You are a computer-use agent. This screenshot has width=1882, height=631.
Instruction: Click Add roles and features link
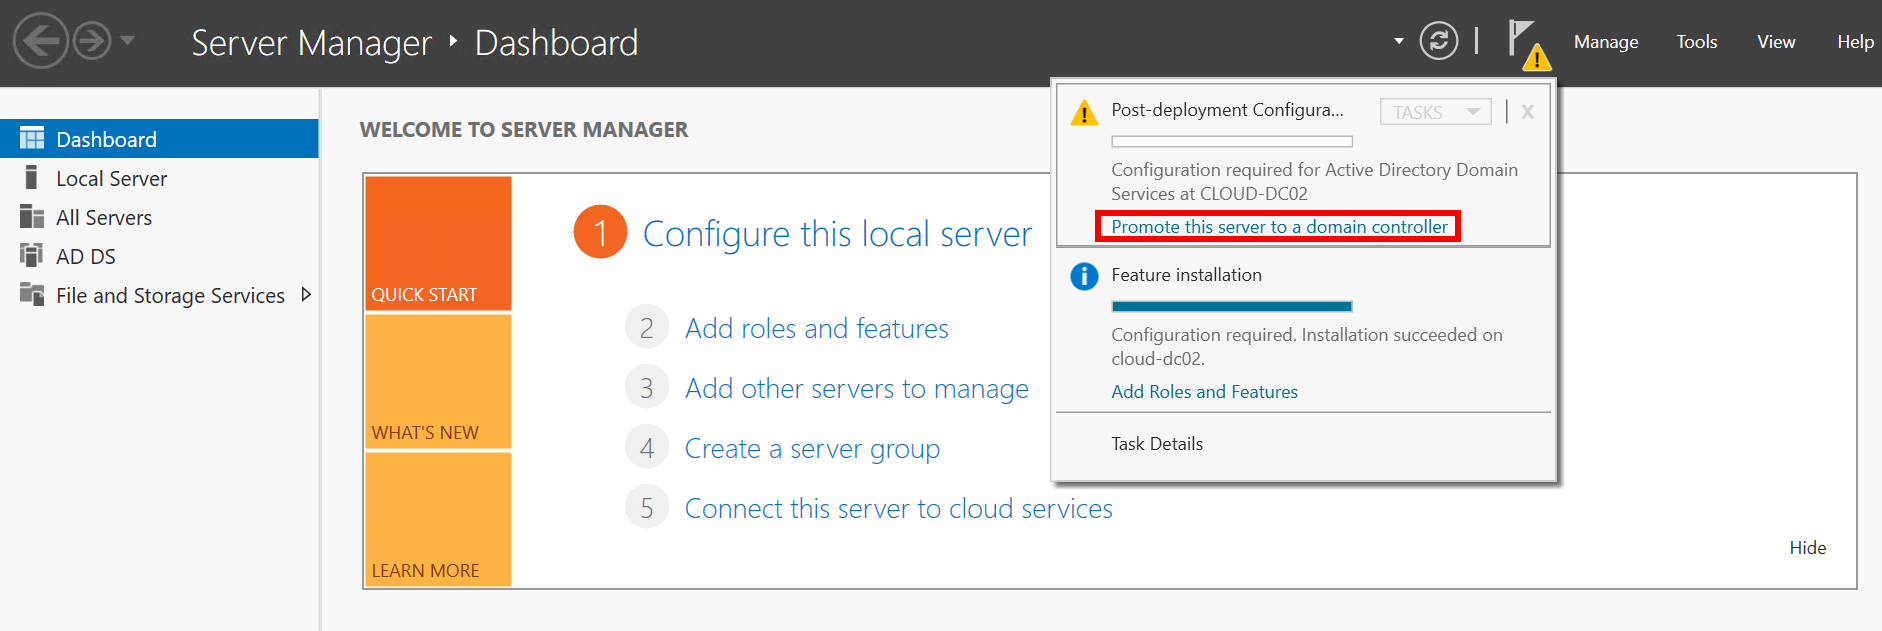816,328
